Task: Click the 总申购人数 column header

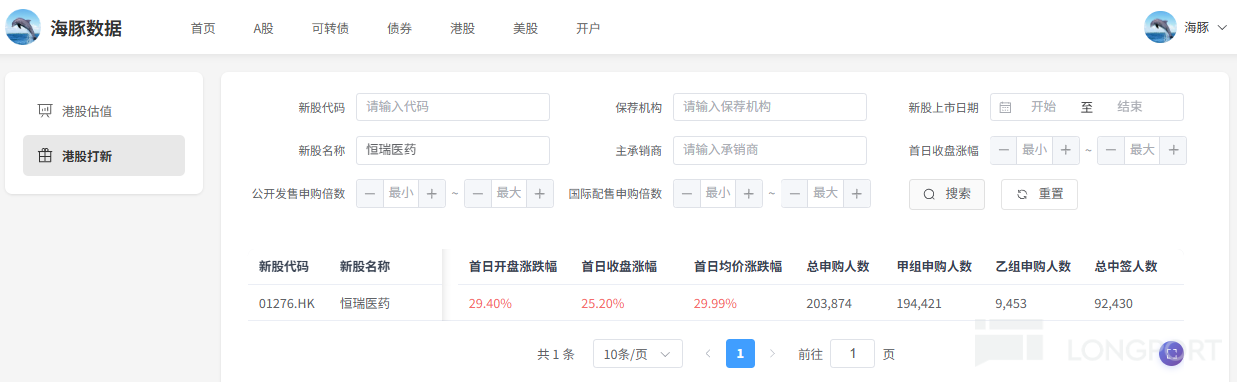Action: tap(838, 267)
